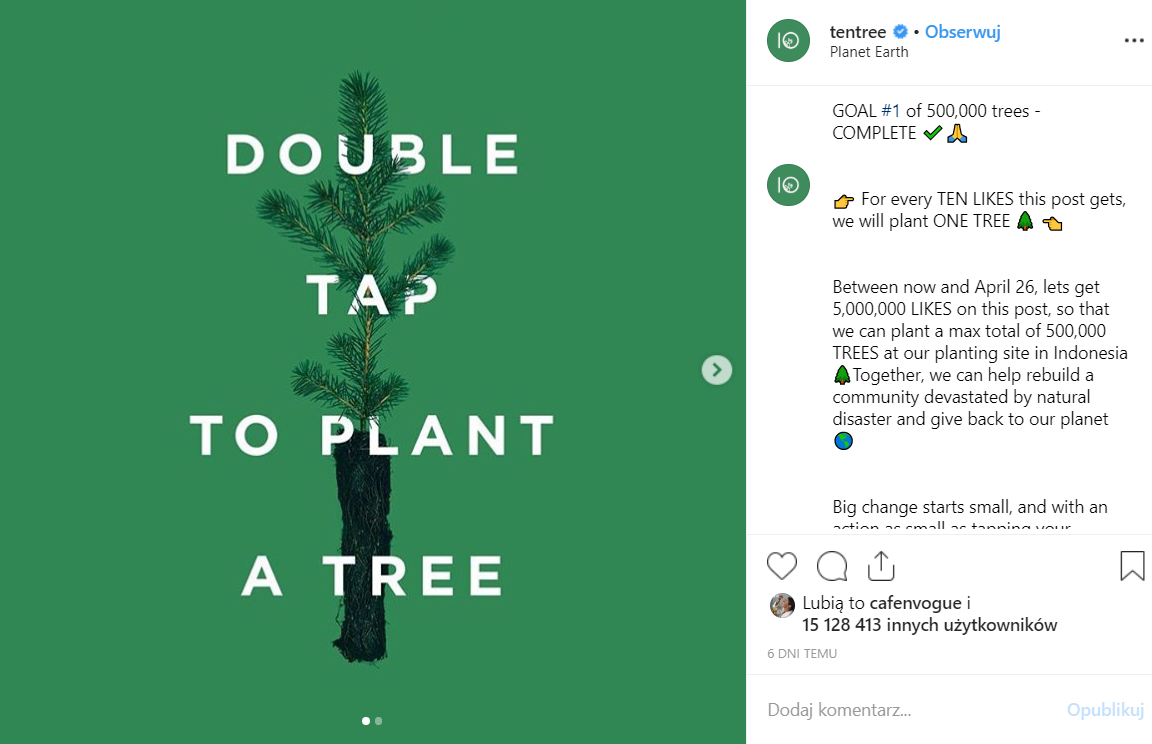Viewport: 1152px width, 744px height.
Task: Click the verified badge next to tentree
Action: [x=900, y=32]
